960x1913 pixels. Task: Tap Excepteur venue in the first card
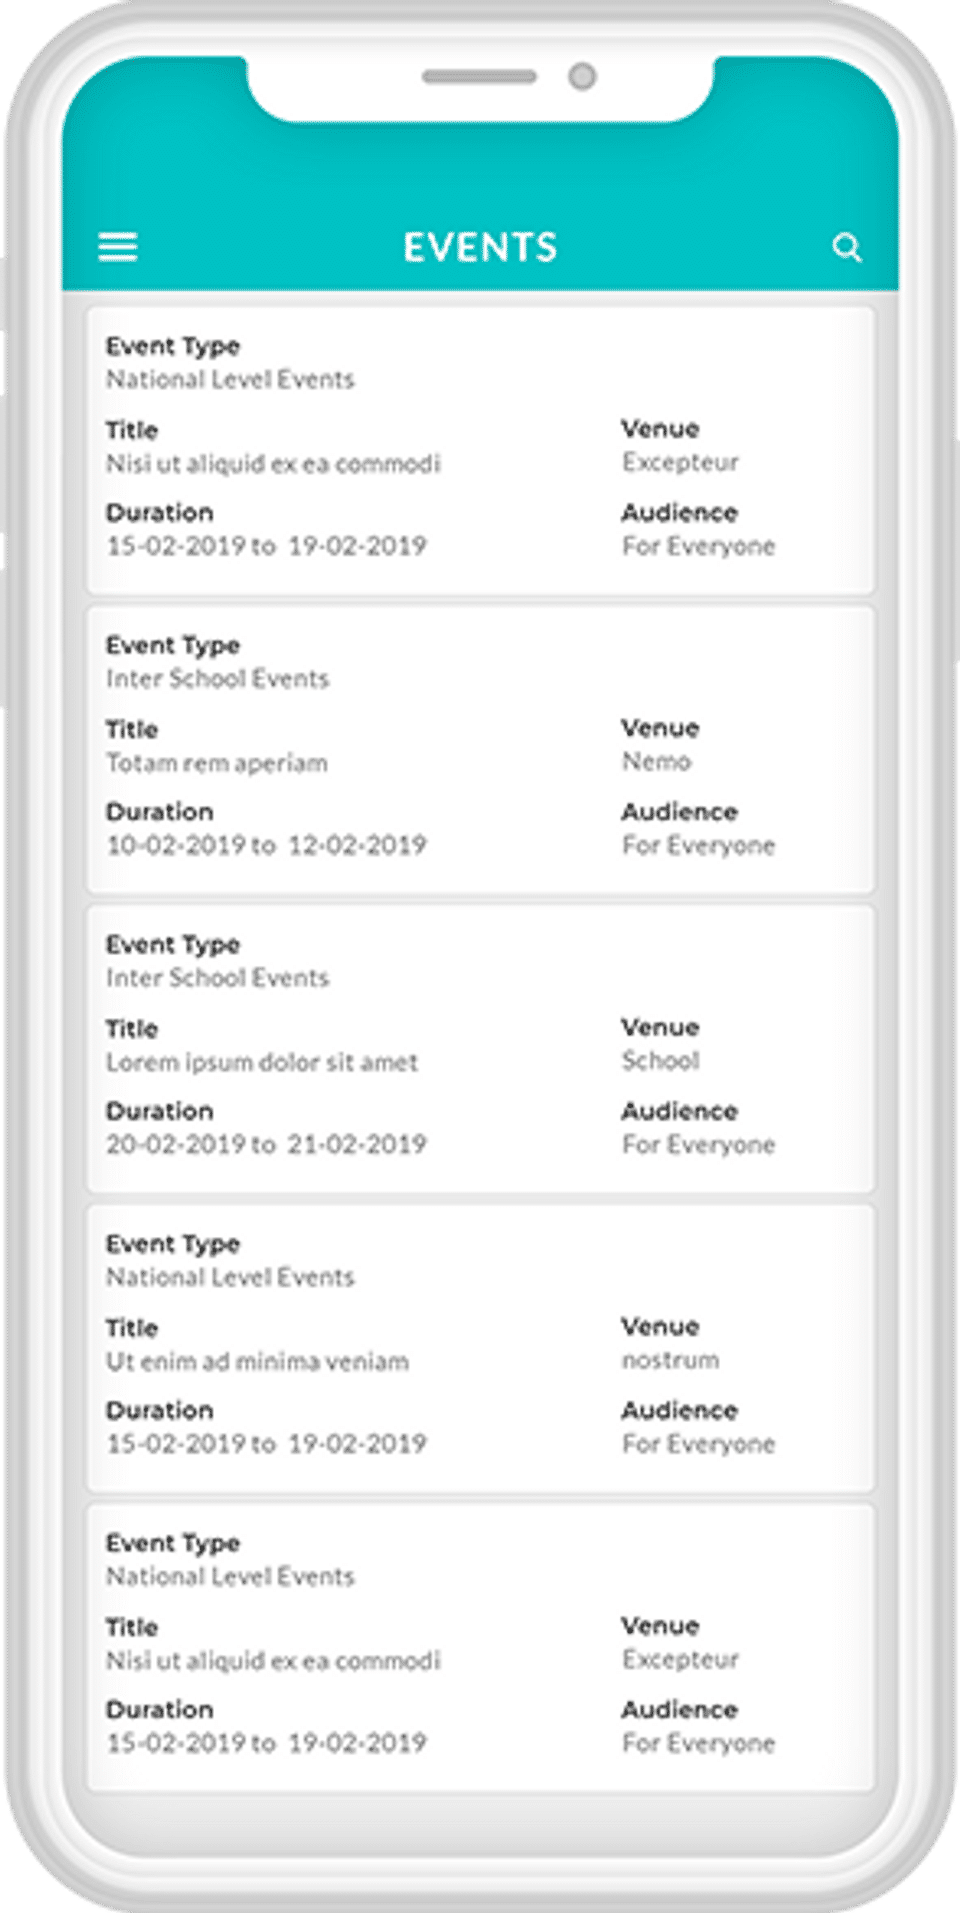pos(680,462)
